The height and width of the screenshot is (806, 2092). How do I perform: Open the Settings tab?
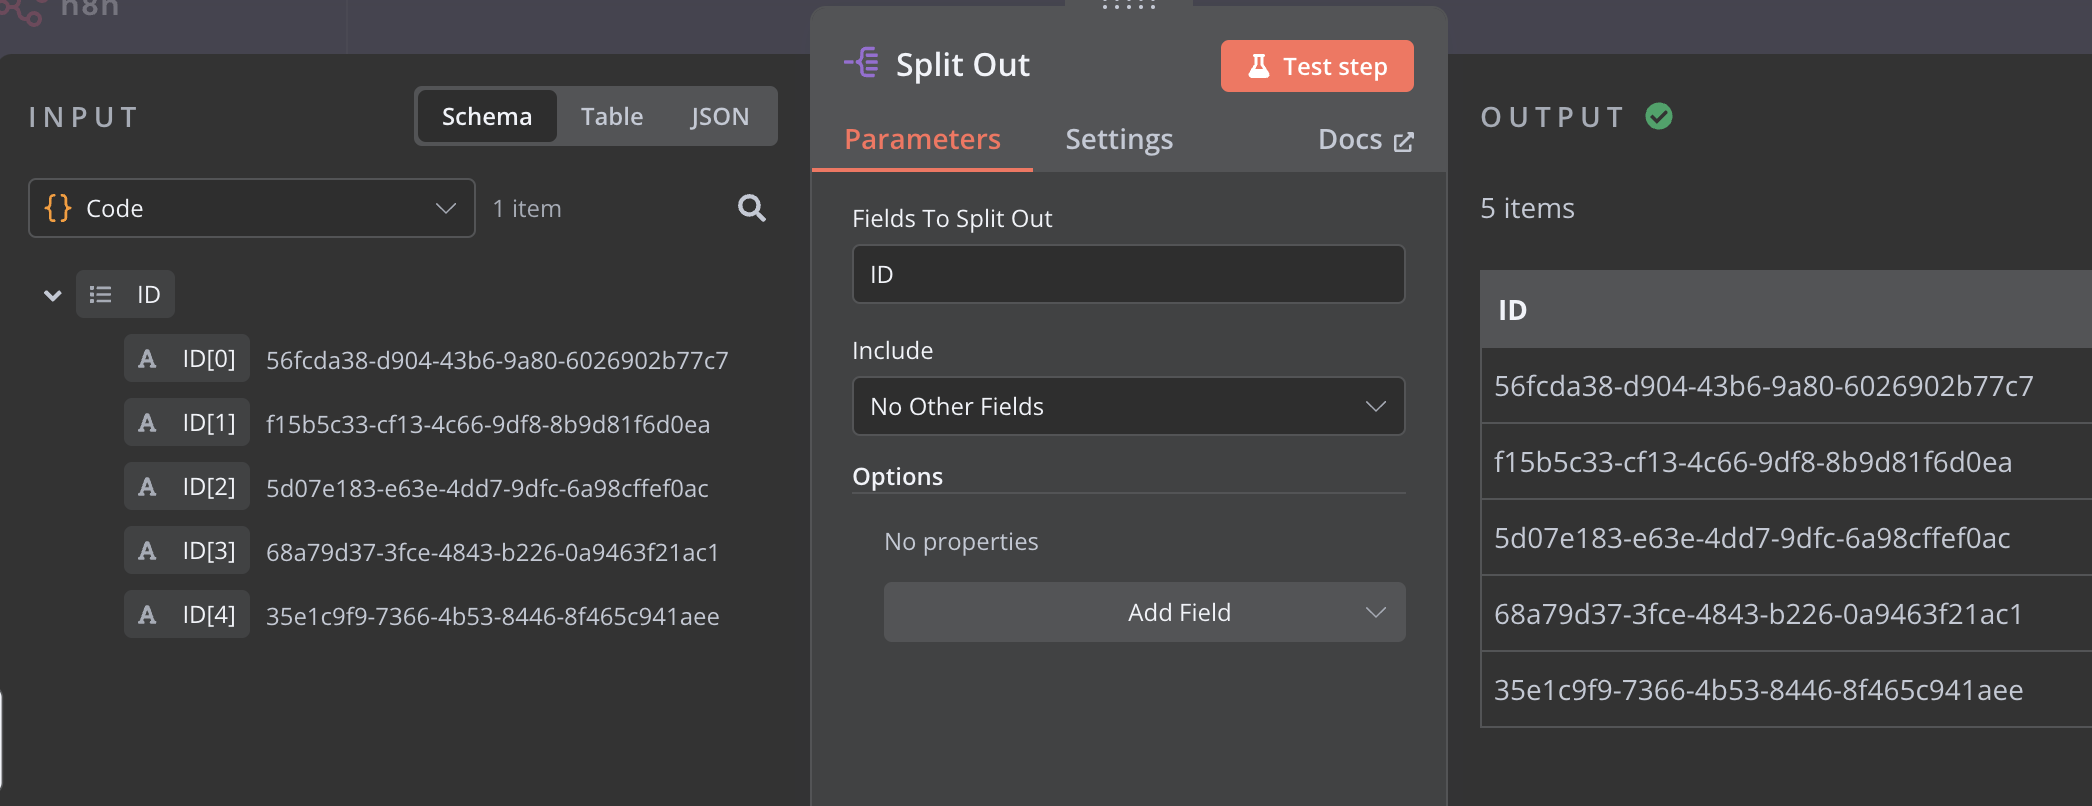point(1119,139)
